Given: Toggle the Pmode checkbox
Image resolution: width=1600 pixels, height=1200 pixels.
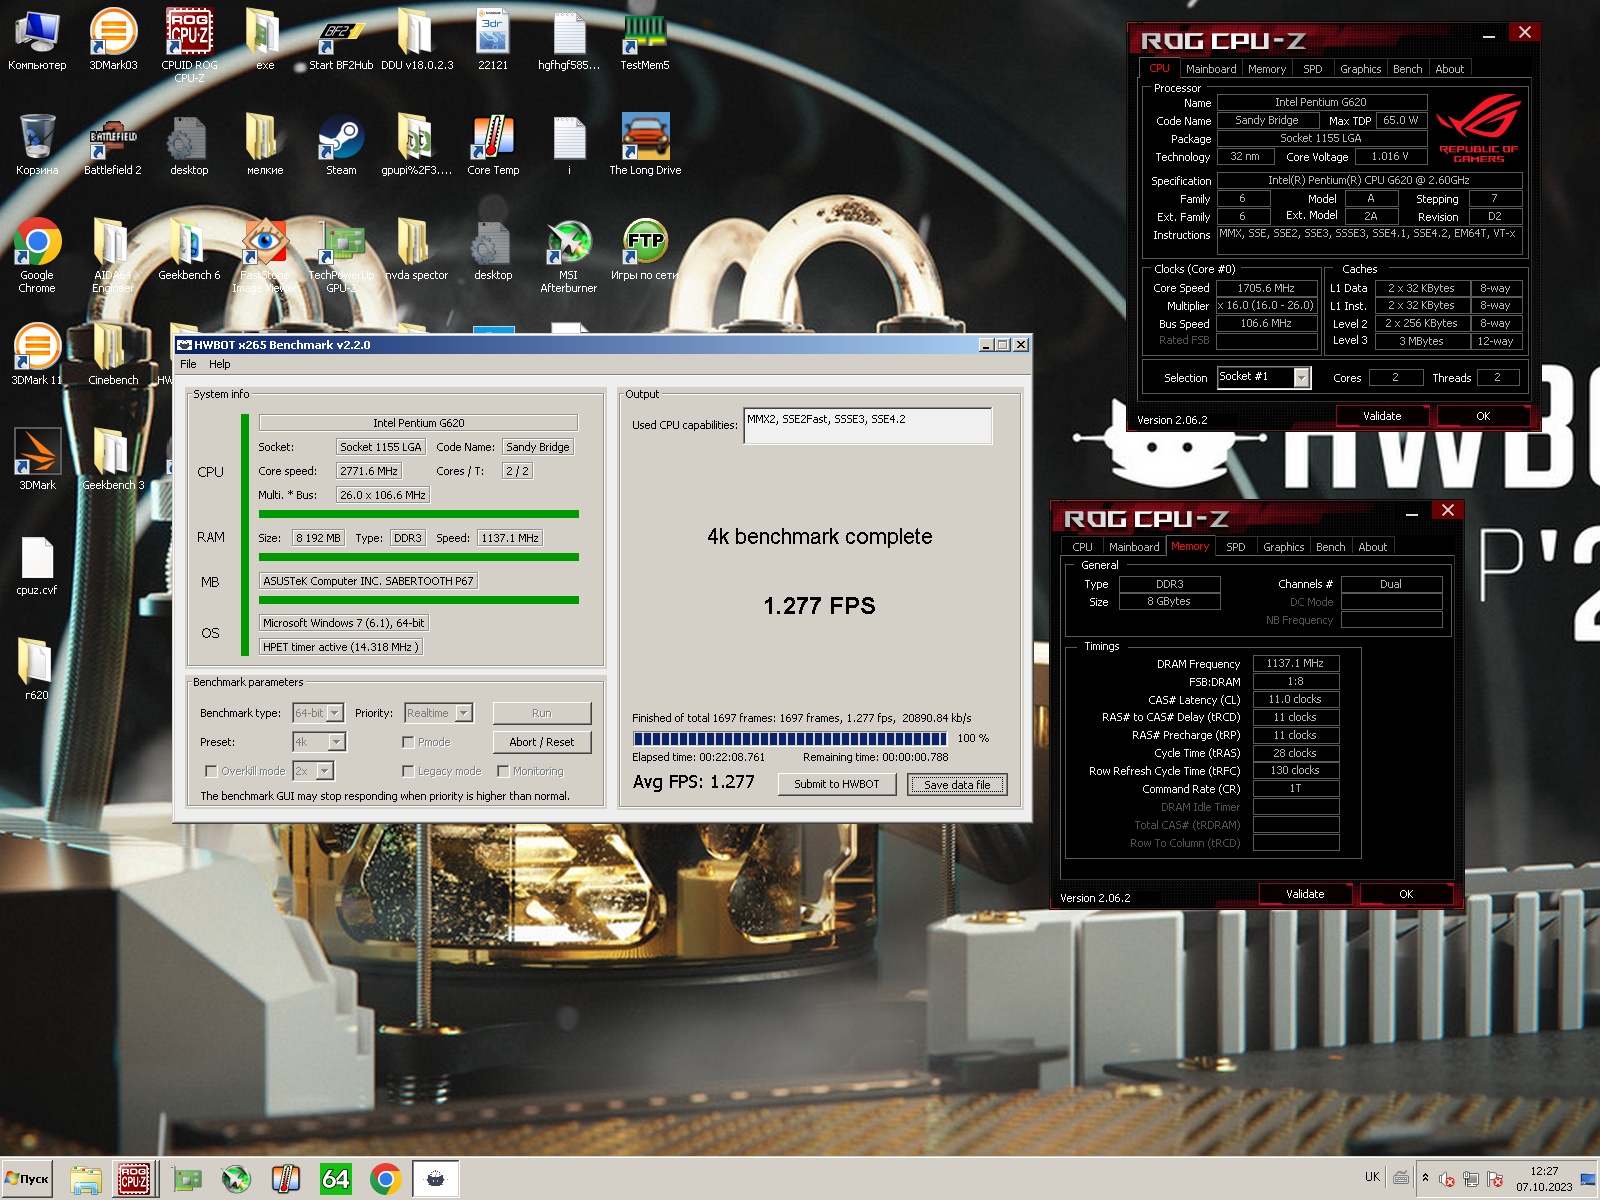Looking at the screenshot, I should tap(408, 742).
